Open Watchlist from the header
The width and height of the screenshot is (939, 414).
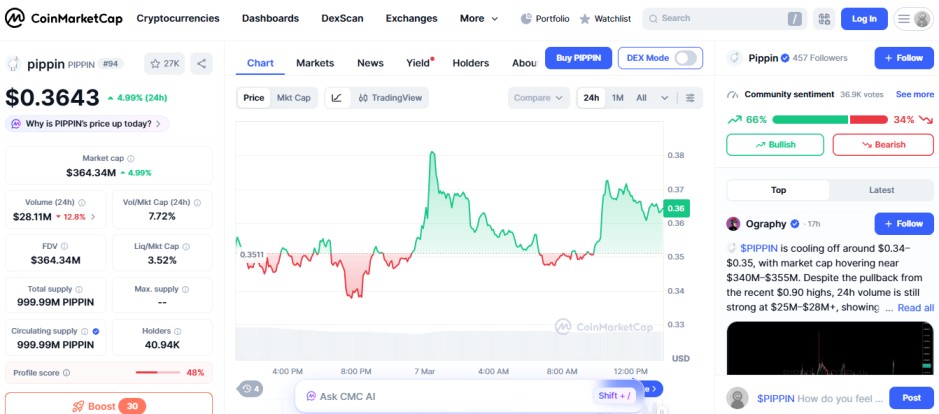click(x=605, y=18)
